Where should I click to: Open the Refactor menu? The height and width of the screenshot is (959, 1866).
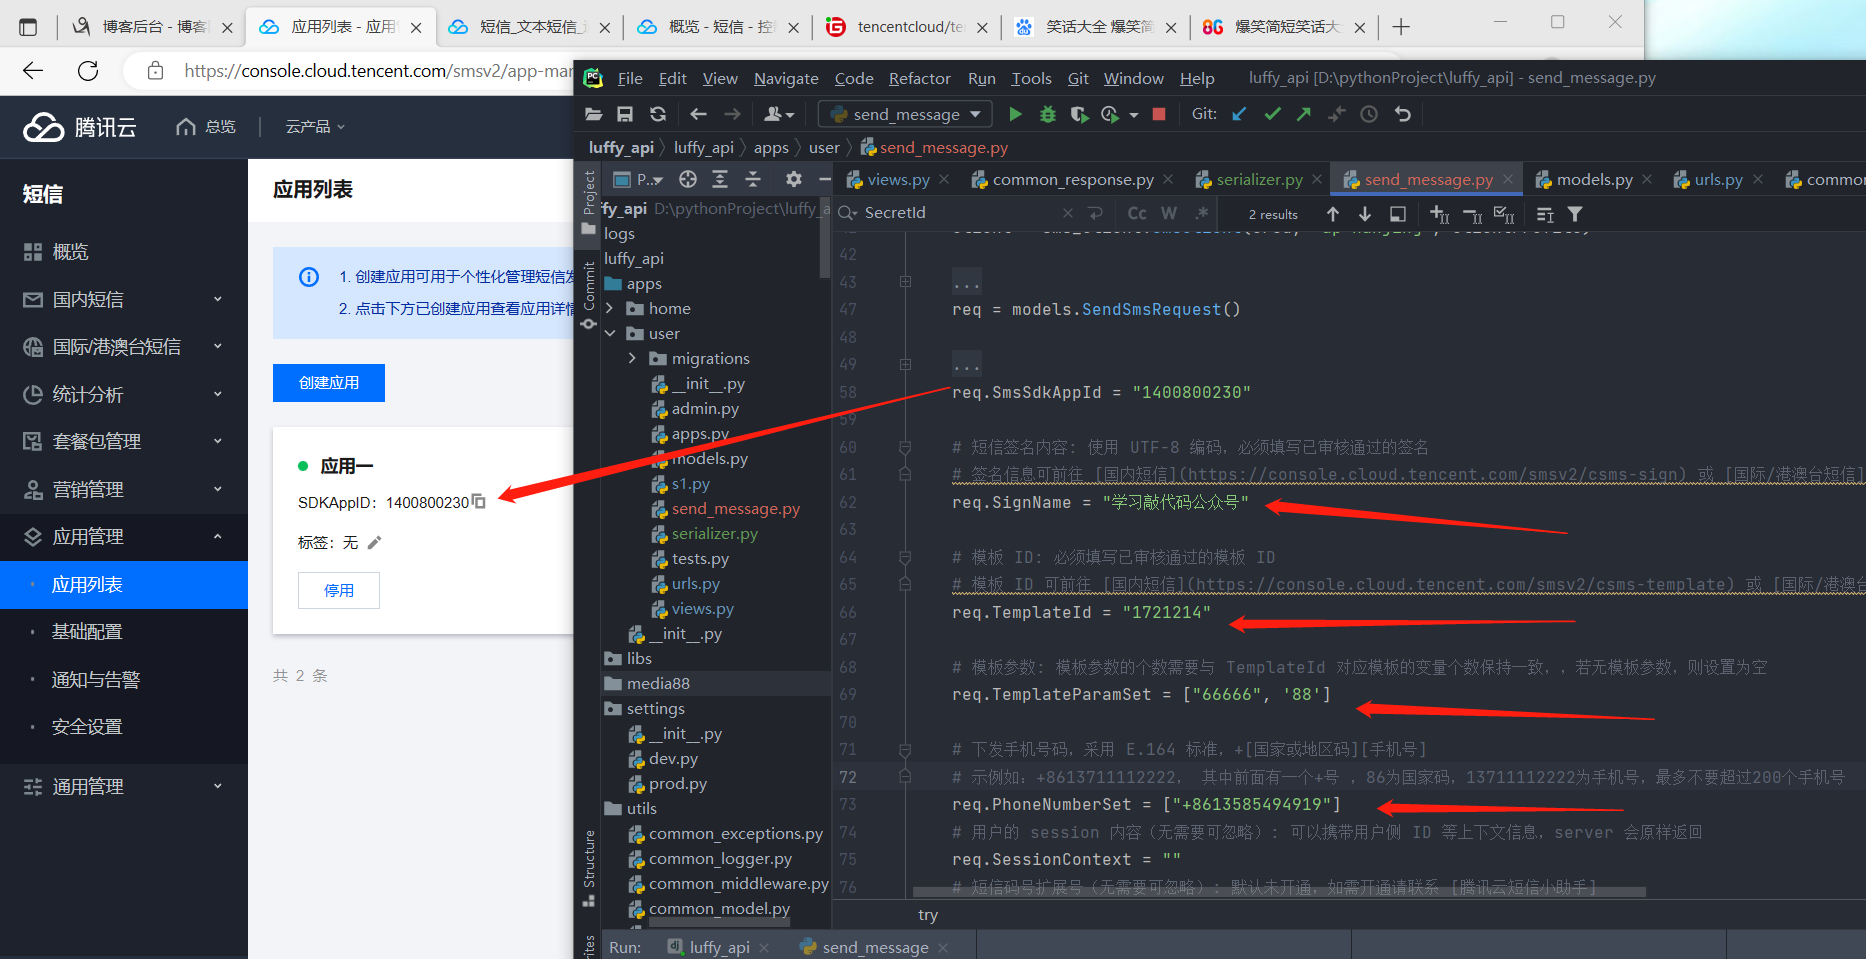coord(919,78)
